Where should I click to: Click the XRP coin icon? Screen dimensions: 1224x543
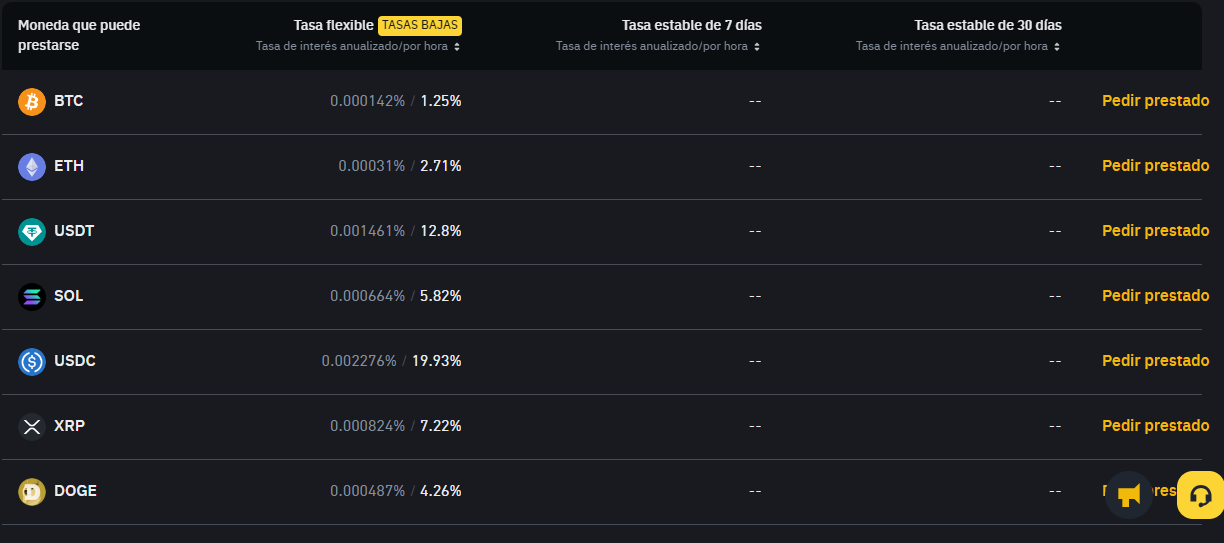[x=32, y=426]
